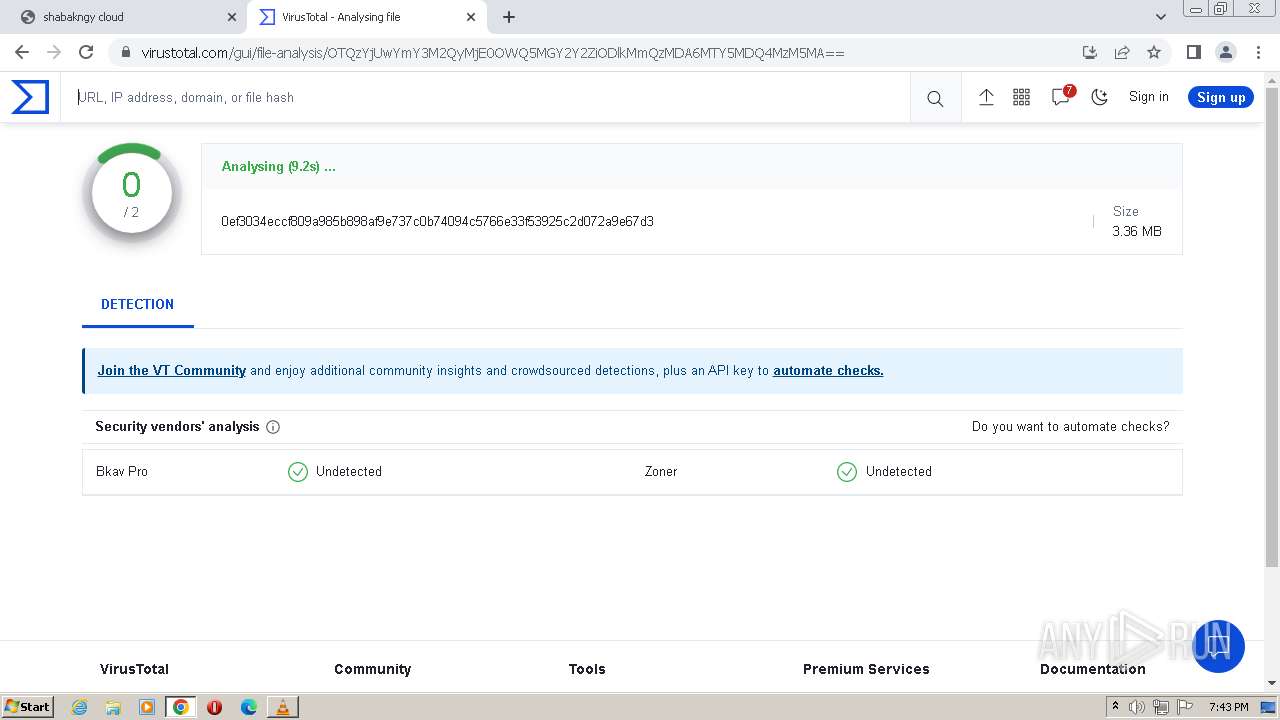1280x720 pixels.
Task: Focus the URL, IP, domain search field
Action: coord(485,97)
